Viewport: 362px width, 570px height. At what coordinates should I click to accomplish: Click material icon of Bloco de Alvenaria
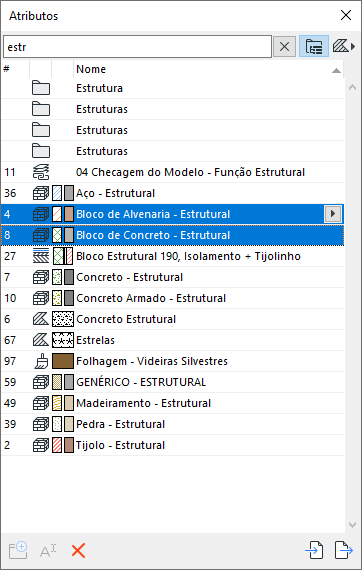(x=41, y=214)
